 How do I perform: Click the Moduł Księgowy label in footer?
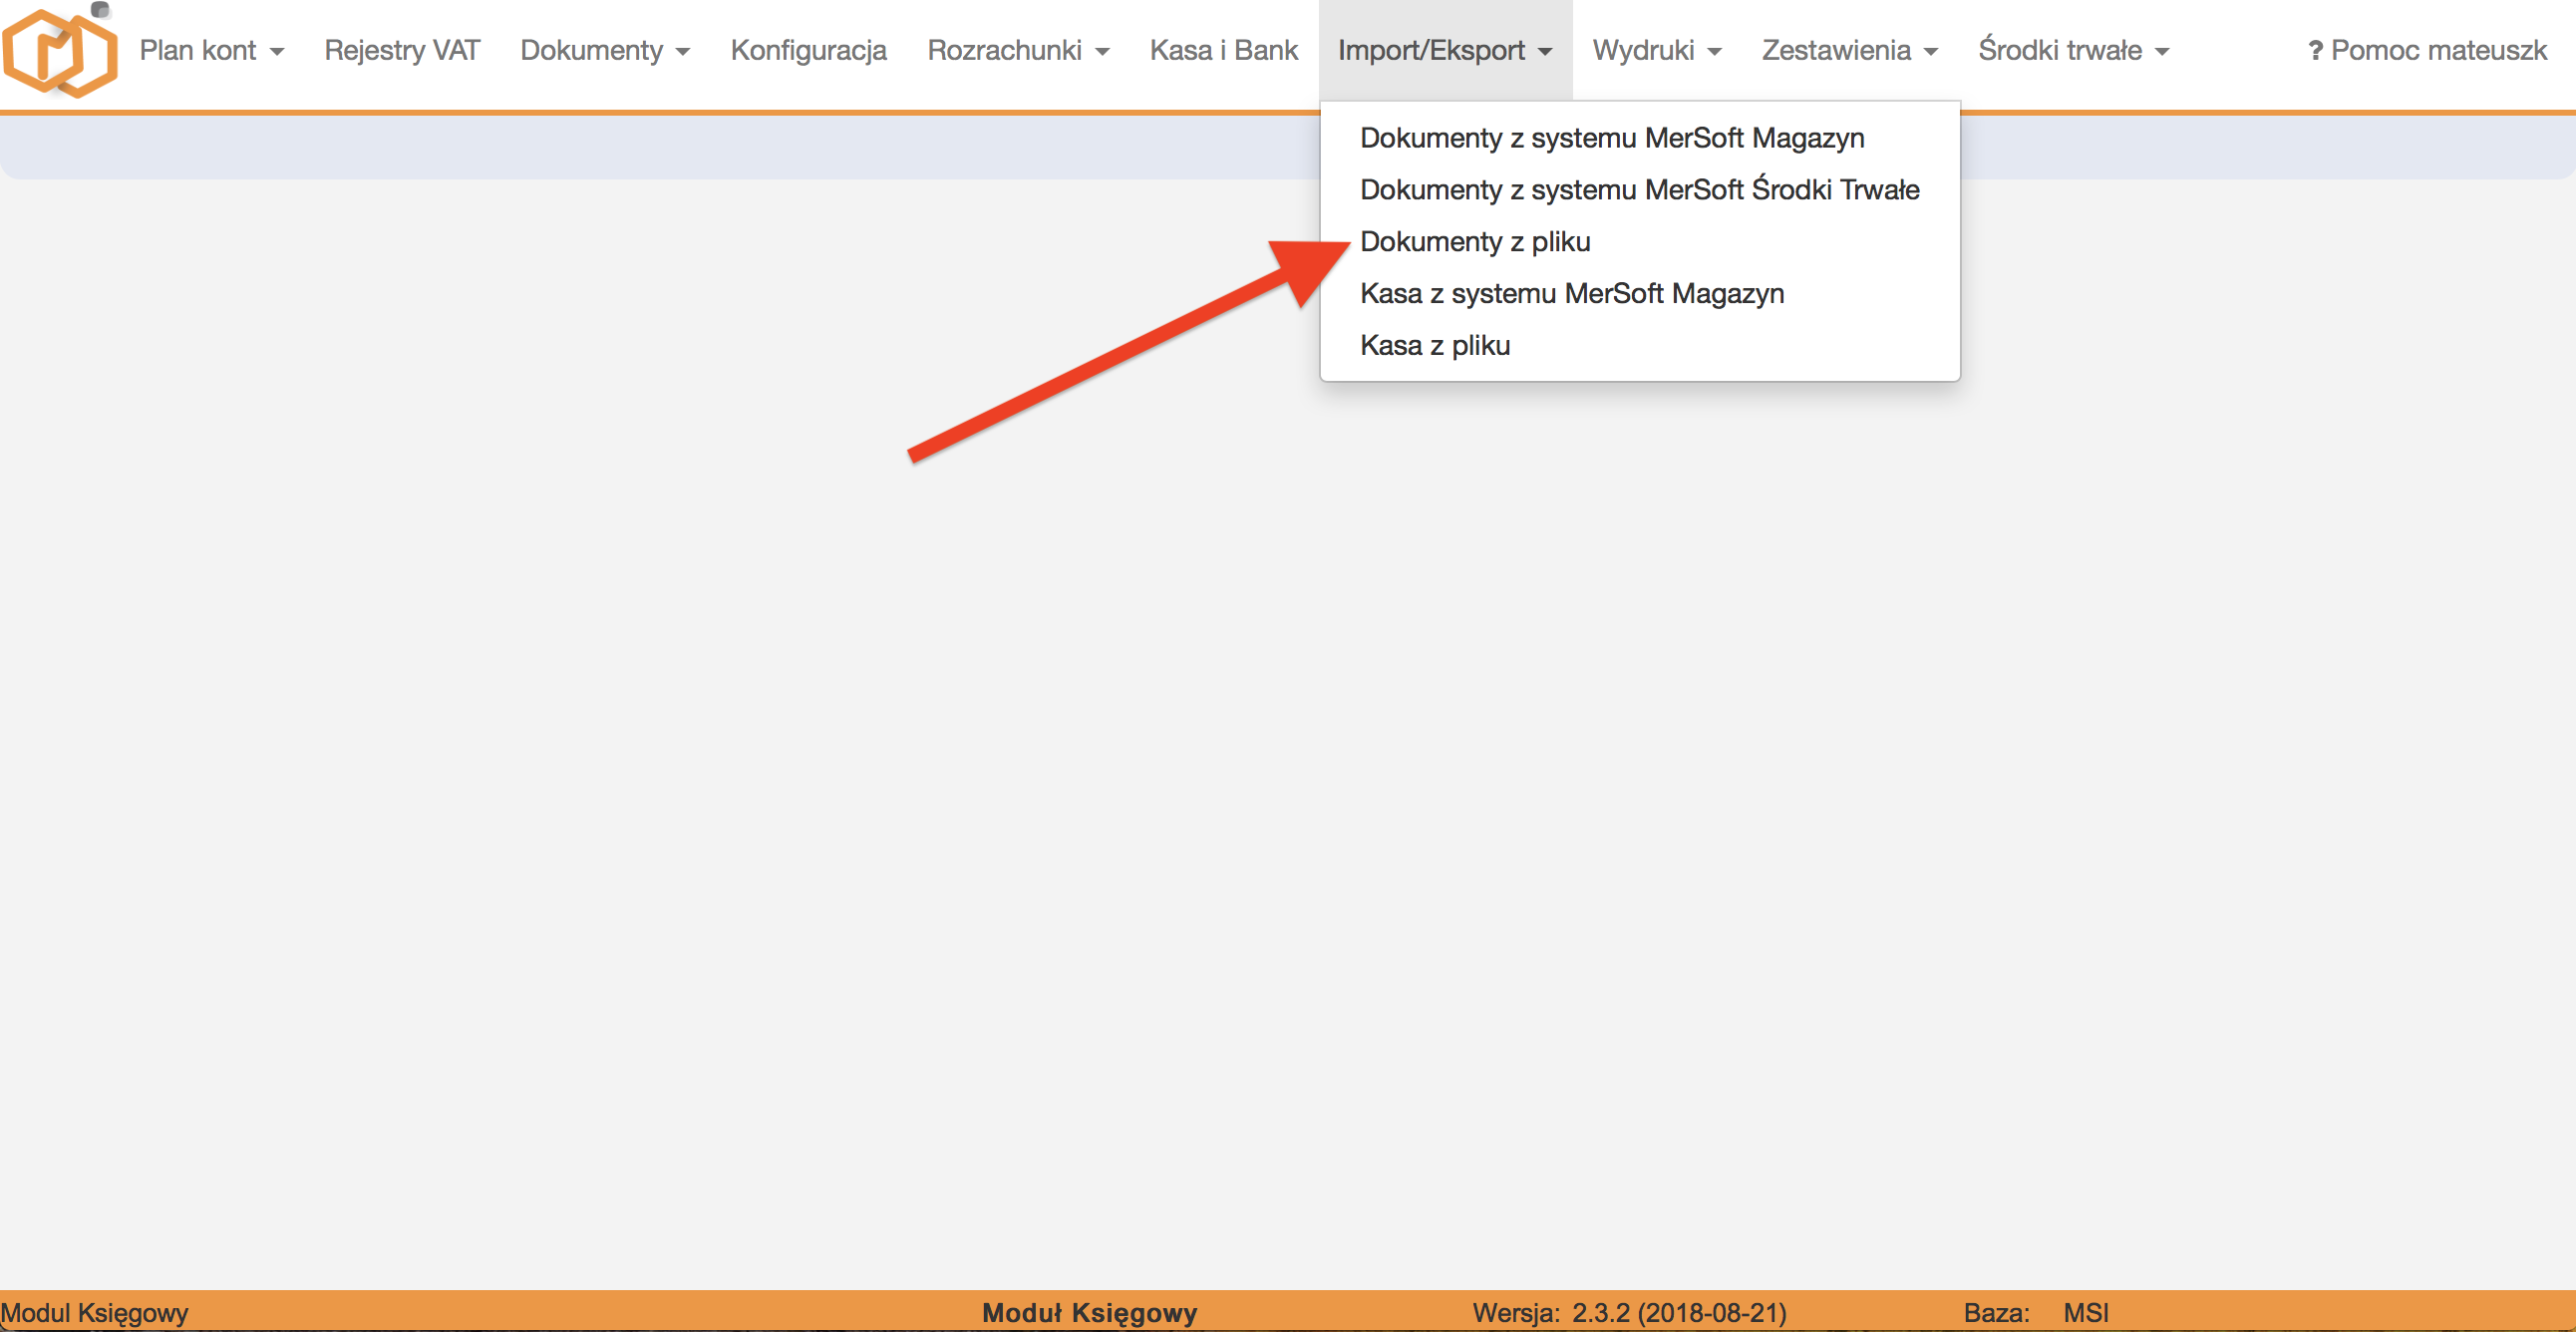click(1089, 1313)
